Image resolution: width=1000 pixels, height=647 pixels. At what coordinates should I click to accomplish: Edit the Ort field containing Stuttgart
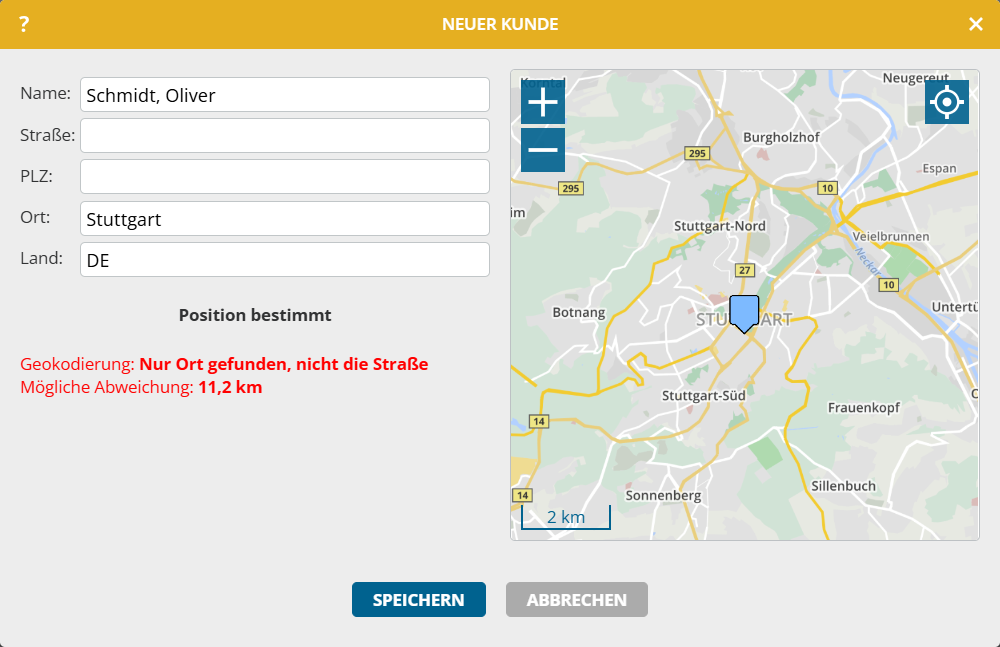pyautogui.click(x=285, y=219)
